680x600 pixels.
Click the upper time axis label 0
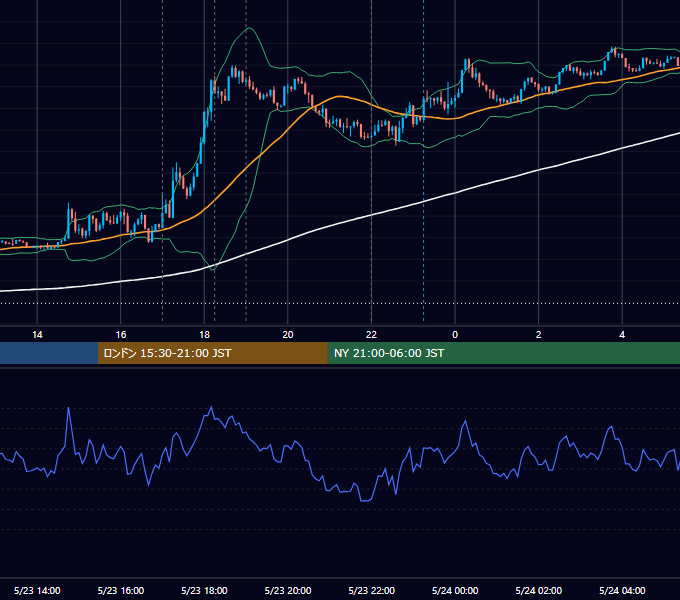coord(455,335)
